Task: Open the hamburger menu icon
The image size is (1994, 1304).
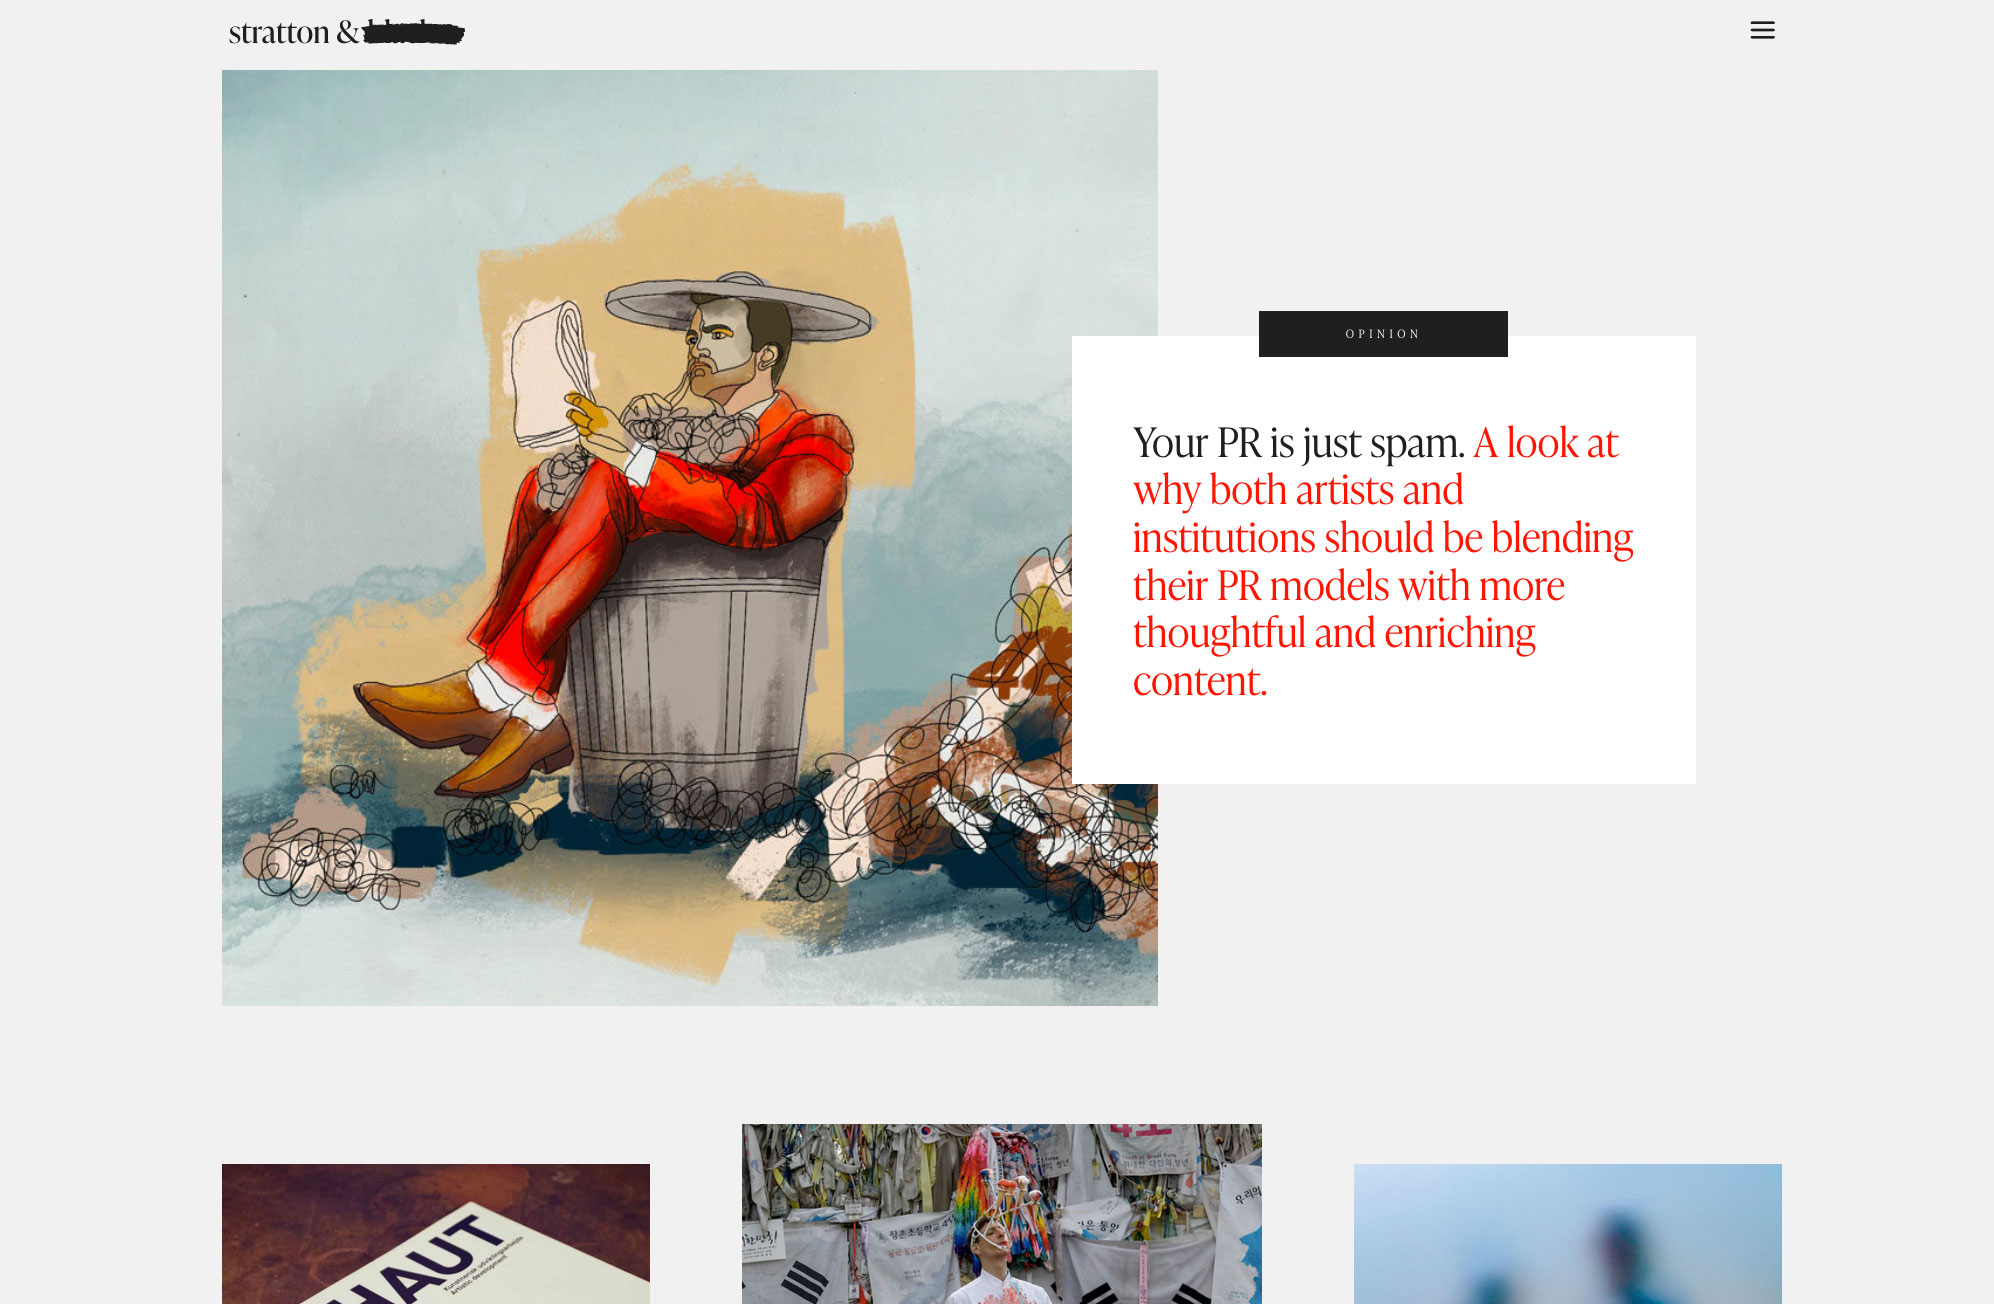Action: tap(1762, 30)
